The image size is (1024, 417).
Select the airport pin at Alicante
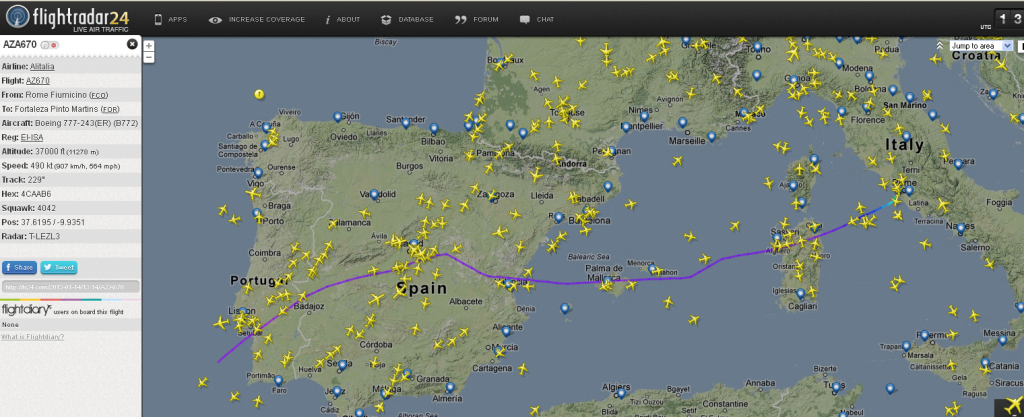tap(506, 331)
